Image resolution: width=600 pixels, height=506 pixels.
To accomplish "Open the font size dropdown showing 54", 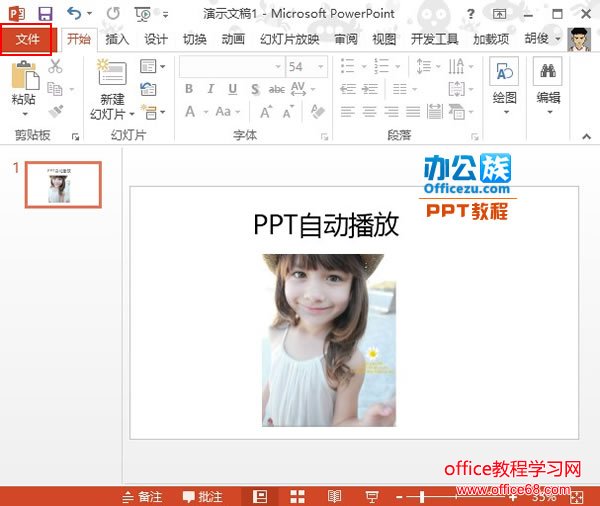I will point(321,67).
